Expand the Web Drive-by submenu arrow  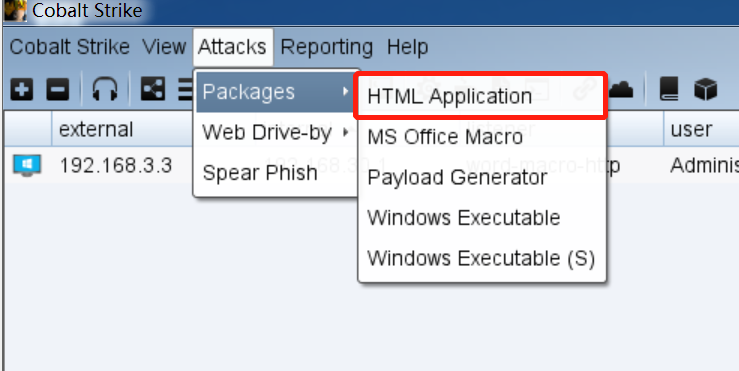[346, 132]
